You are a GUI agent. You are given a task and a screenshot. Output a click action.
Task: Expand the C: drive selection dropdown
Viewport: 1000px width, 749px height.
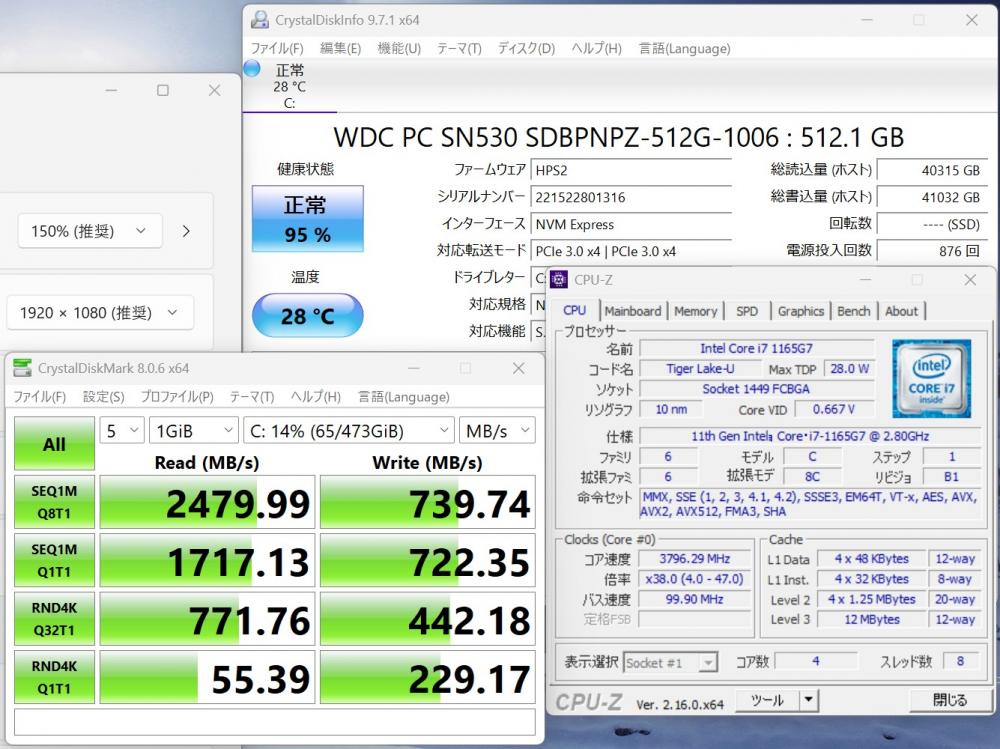pyautogui.click(x=347, y=431)
